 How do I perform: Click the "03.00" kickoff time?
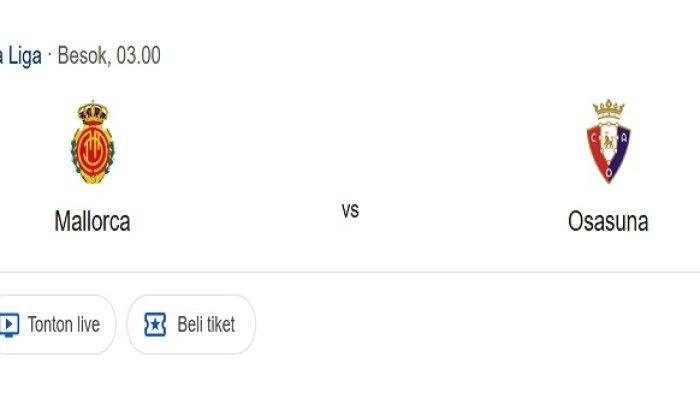(x=138, y=55)
